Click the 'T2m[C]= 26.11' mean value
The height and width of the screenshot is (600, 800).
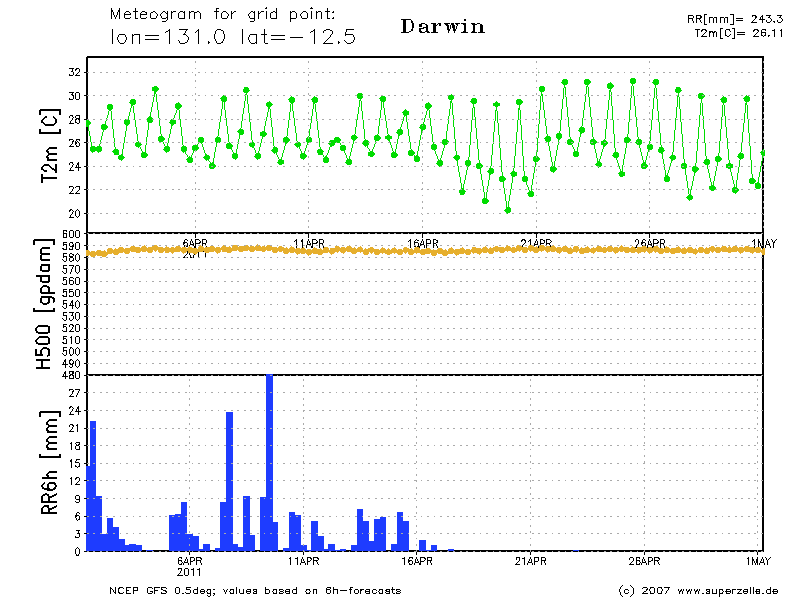click(x=738, y=33)
